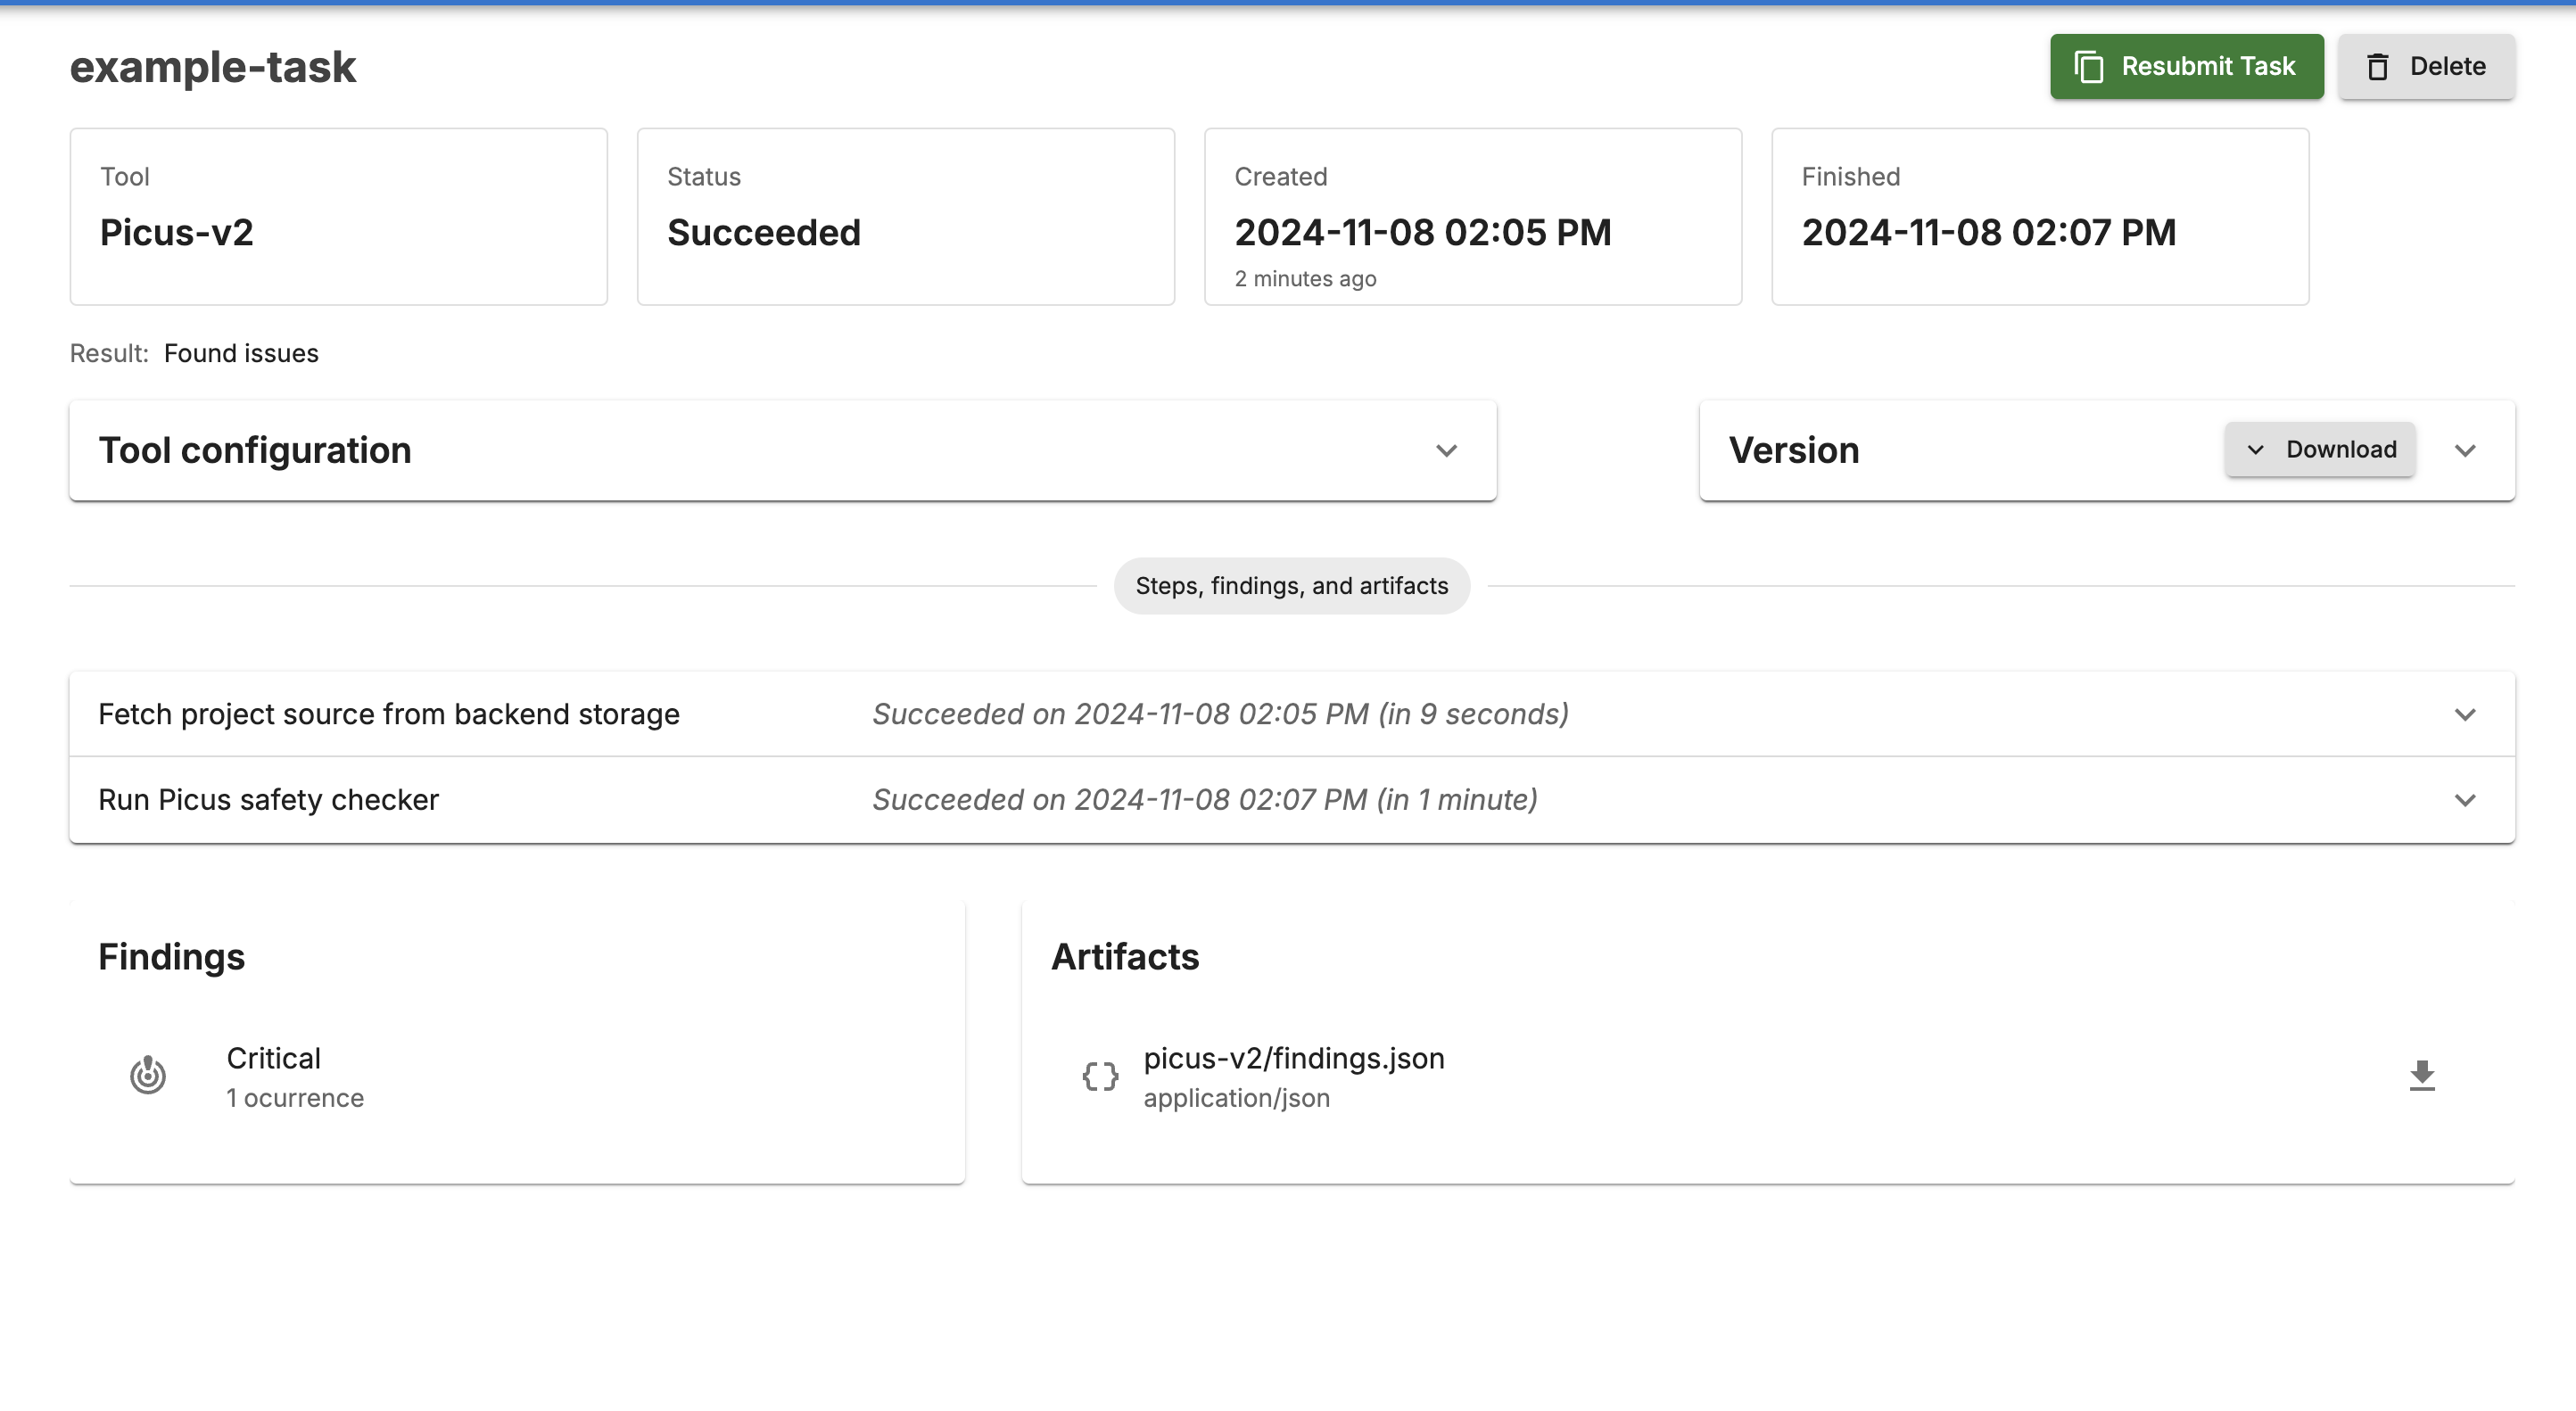Screen dimensions: 2576x1411
Task: Open picus-v2/findings.json artifact
Action: click(x=1293, y=1059)
